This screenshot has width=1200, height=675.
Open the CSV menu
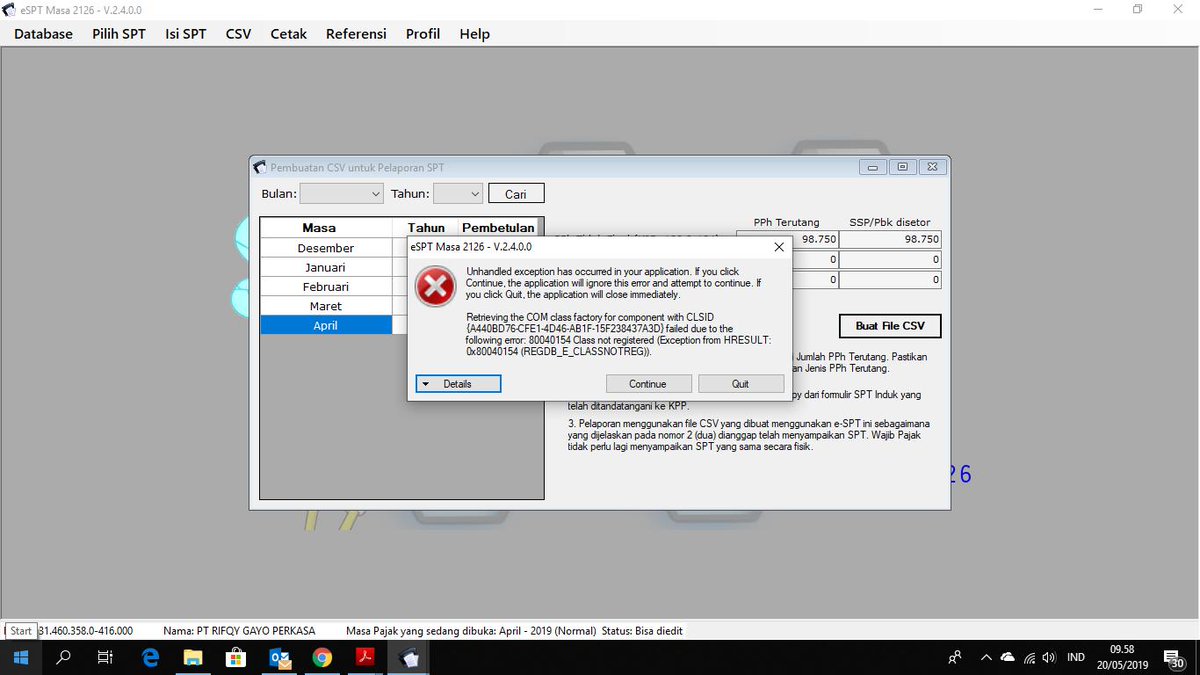click(238, 34)
